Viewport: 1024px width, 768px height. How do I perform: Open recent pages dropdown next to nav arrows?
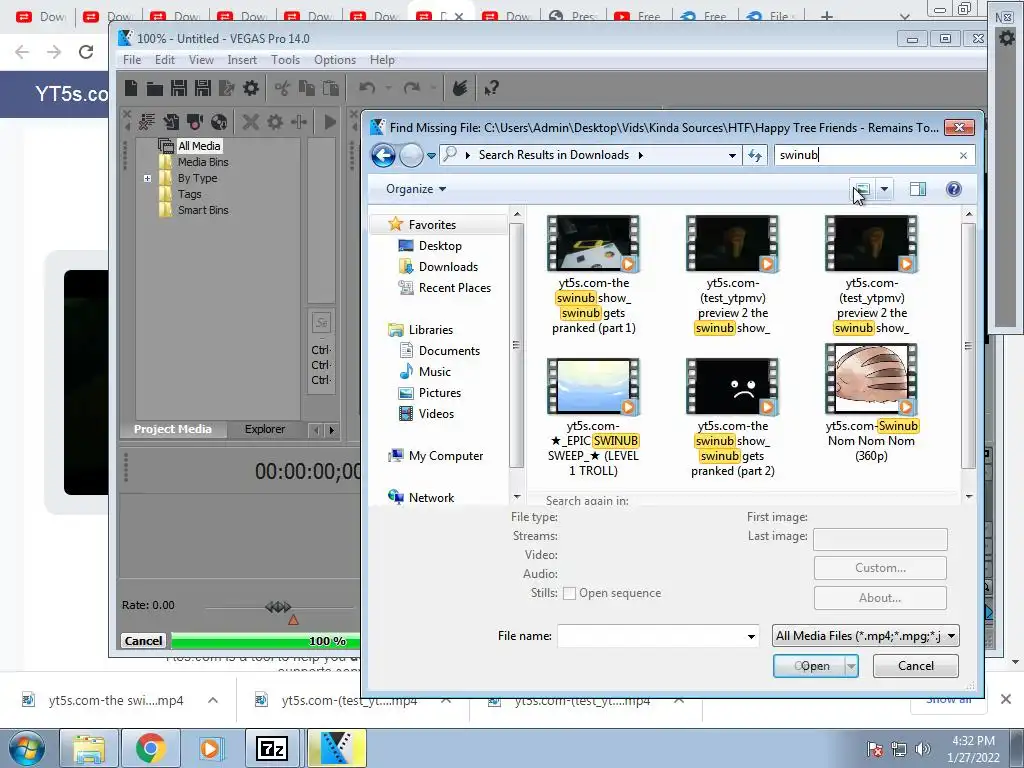[432, 156]
